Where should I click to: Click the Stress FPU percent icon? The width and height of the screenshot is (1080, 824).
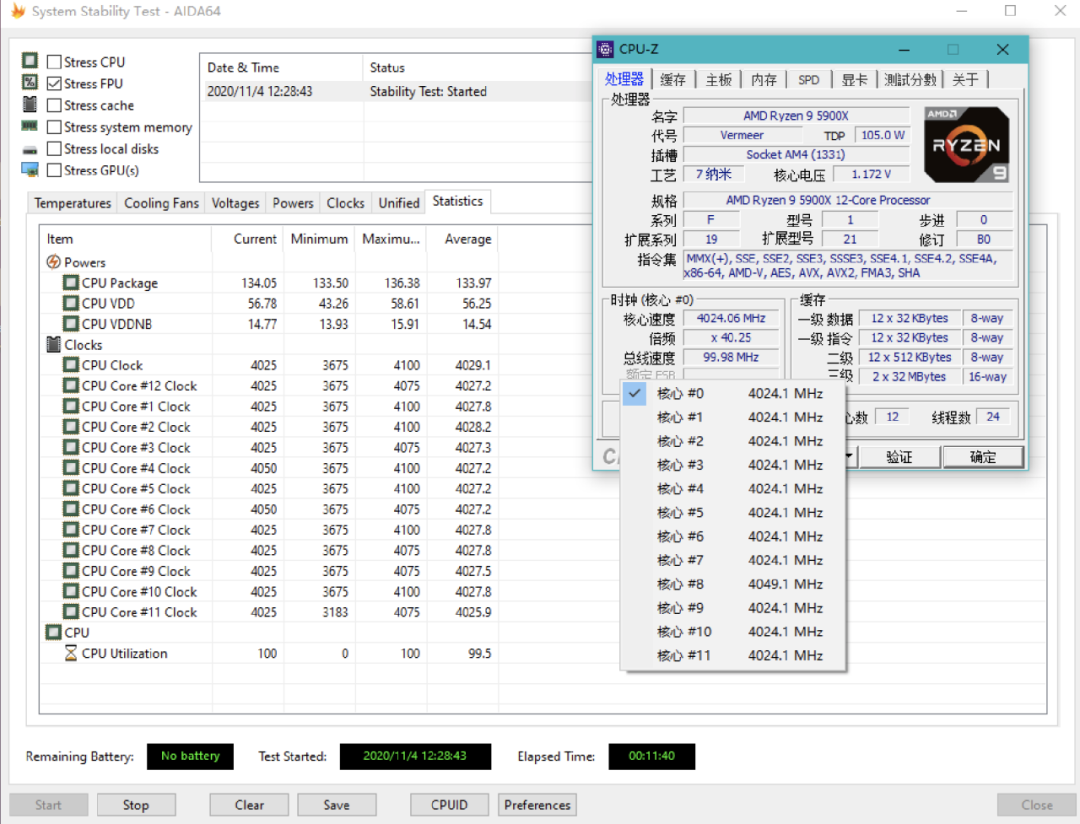click(x=30, y=82)
